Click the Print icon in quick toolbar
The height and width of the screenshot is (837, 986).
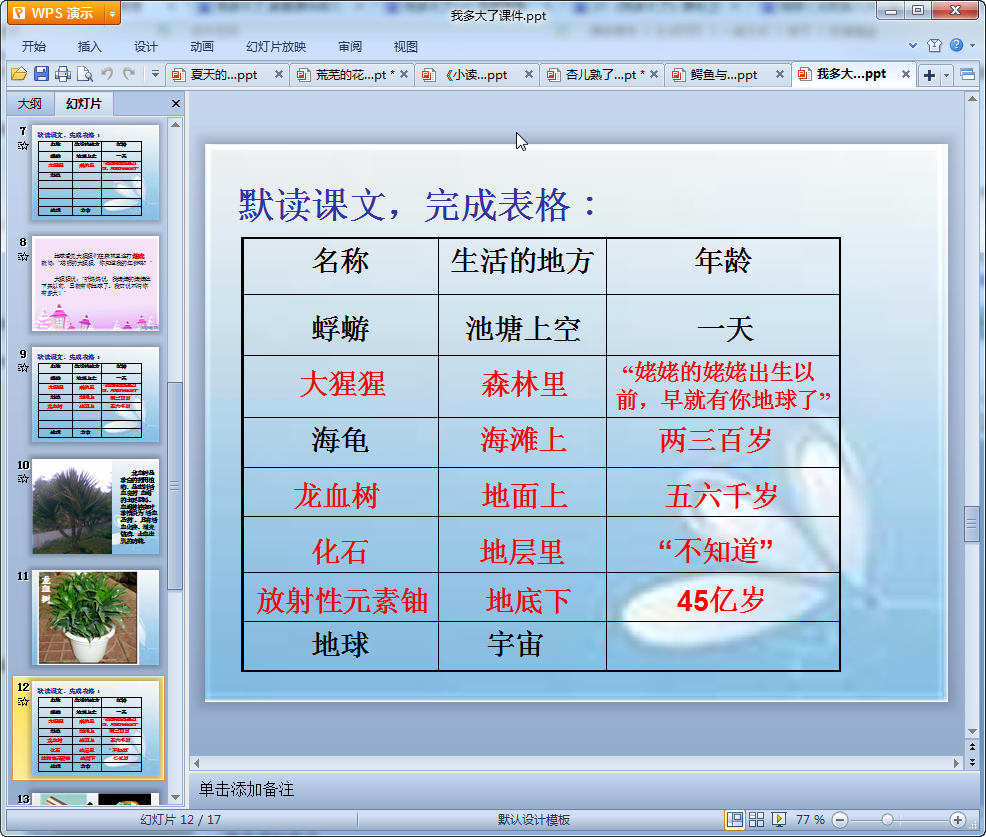coord(63,74)
